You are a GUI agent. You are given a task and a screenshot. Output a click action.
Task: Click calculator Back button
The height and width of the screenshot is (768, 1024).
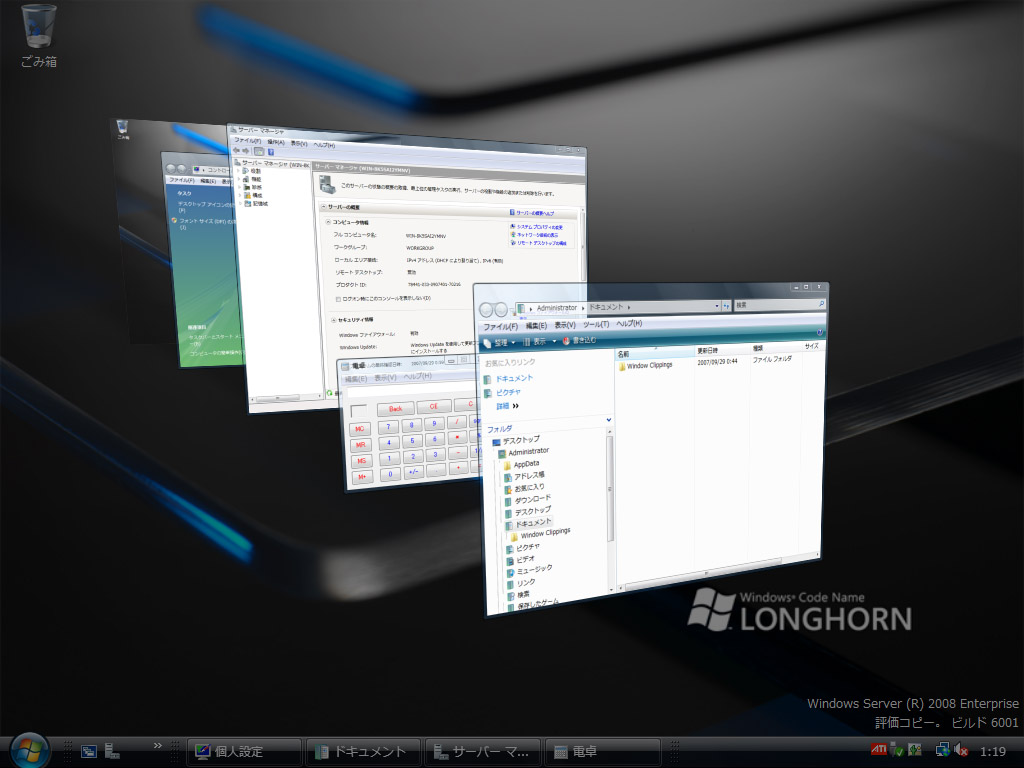[396, 409]
